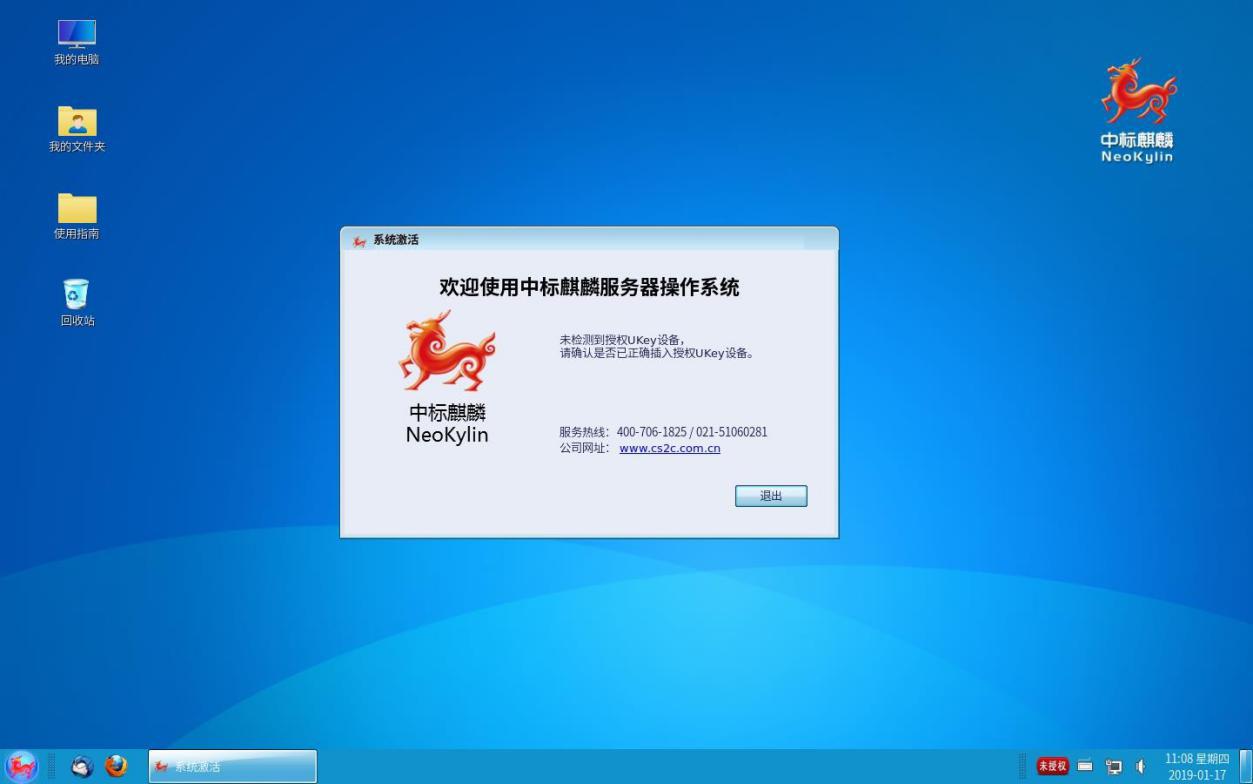The image size is (1253, 784).
Task: Launch Firefox from the taskbar
Action: point(117,766)
